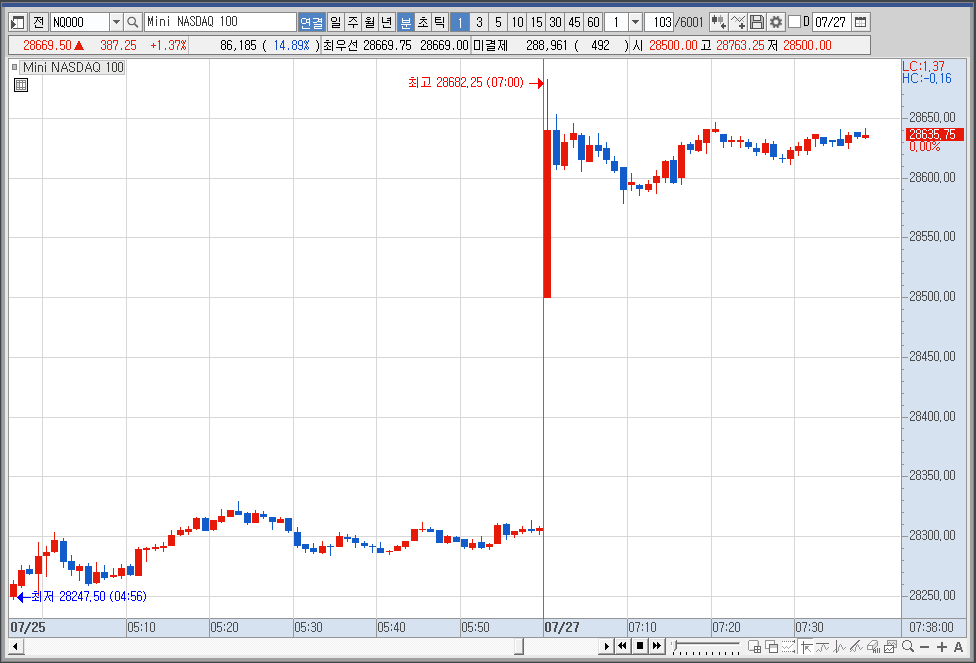Select the 30-minute interval button
The image size is (976, 663).
coord(555,22)
